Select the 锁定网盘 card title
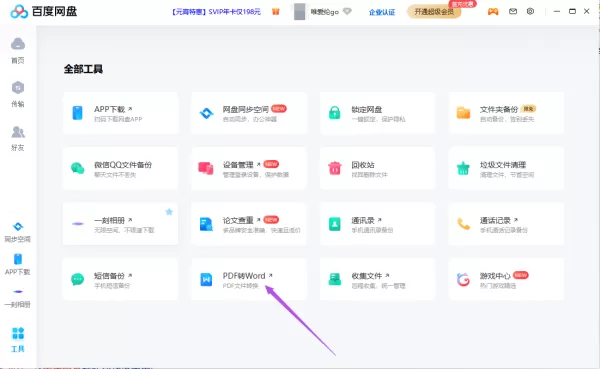Image resolution: width=600 pixels, height=369 pixels. click(x=367, y=109)
